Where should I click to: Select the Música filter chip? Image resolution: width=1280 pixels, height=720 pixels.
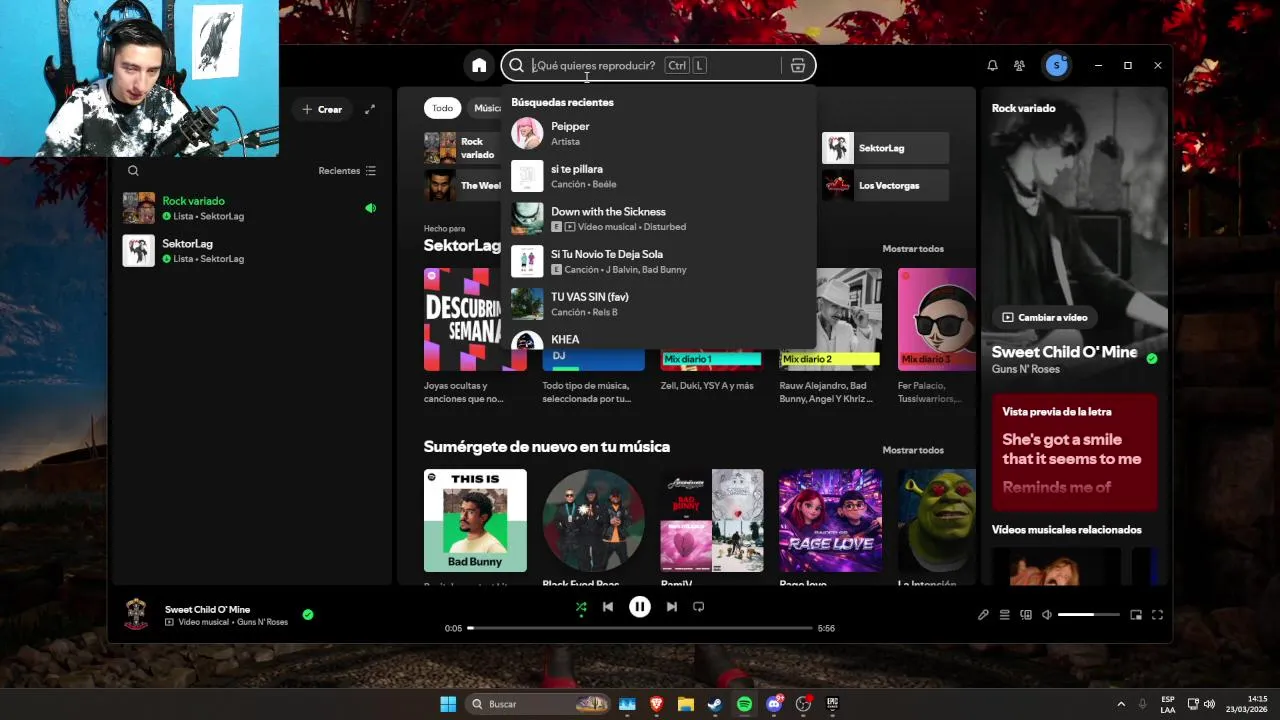click(487, 108)
